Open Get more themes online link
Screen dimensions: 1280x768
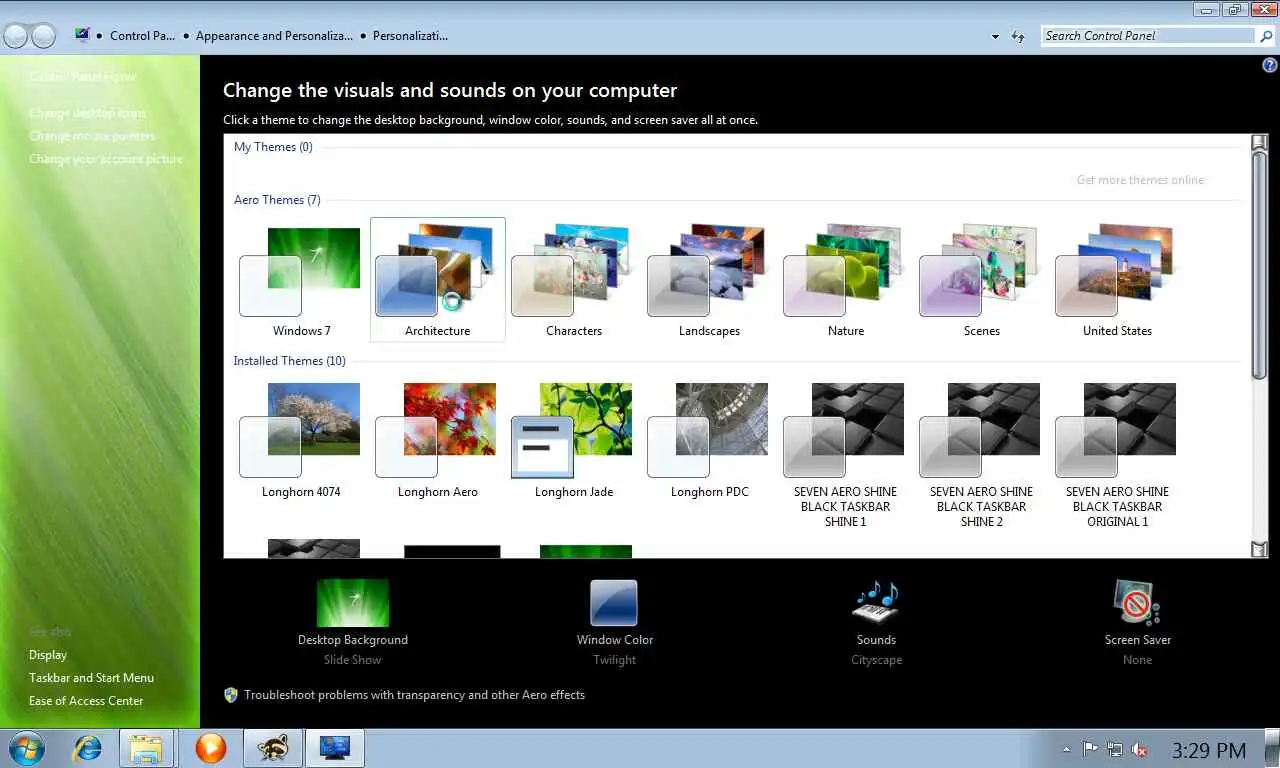pyautogui.click(x=1140, y=180)
